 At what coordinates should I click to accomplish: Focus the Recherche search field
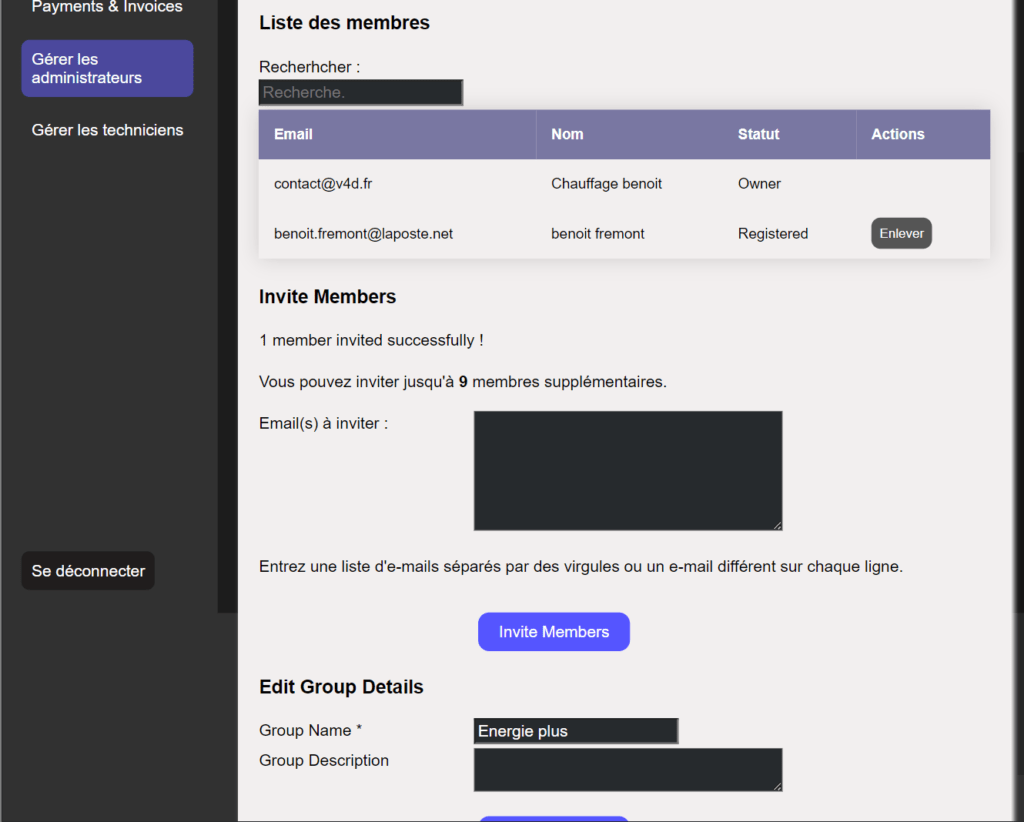pyautogui.click(x=360, y=92)
